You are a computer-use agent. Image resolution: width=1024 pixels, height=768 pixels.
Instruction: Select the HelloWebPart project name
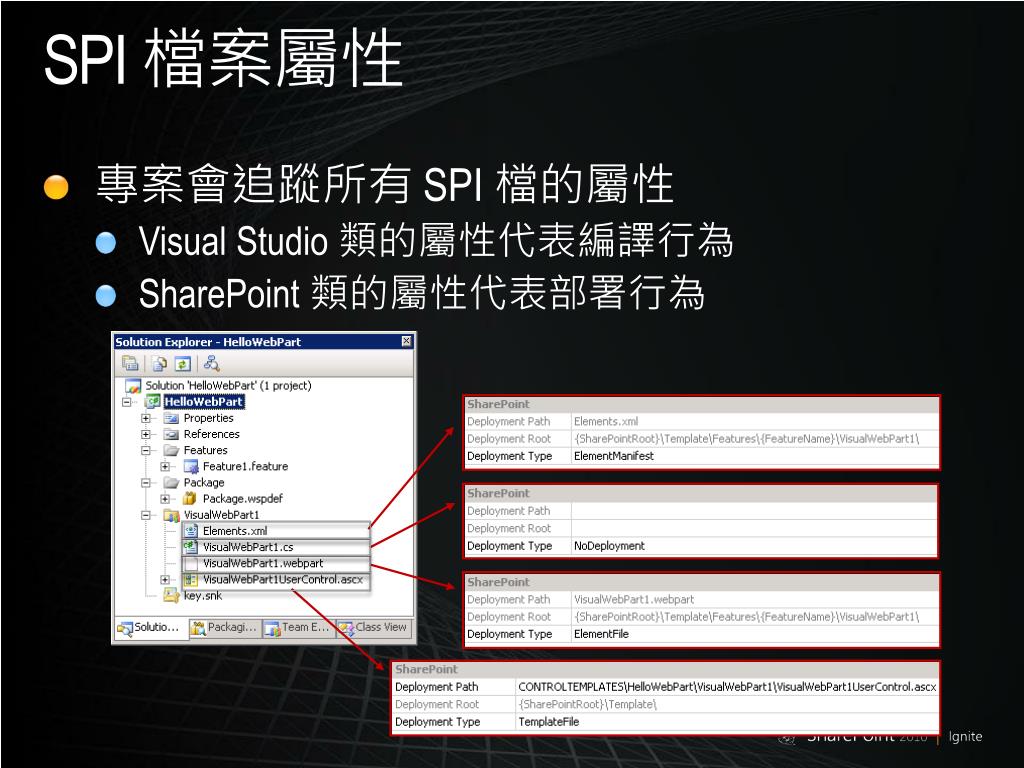(x=204, y=402)
